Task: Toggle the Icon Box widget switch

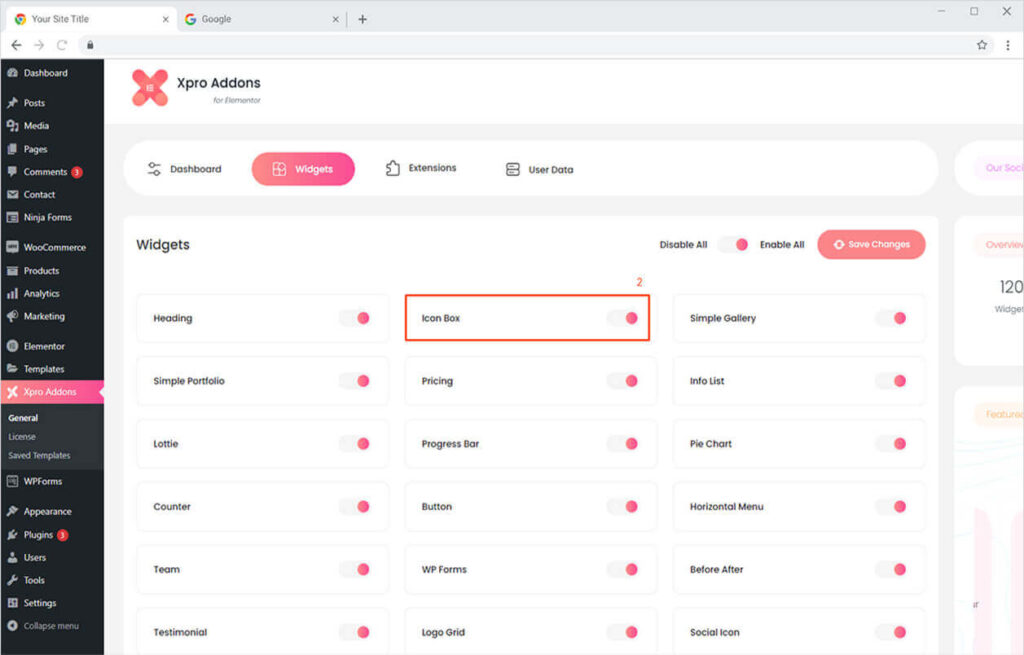Action: (623, 318)
